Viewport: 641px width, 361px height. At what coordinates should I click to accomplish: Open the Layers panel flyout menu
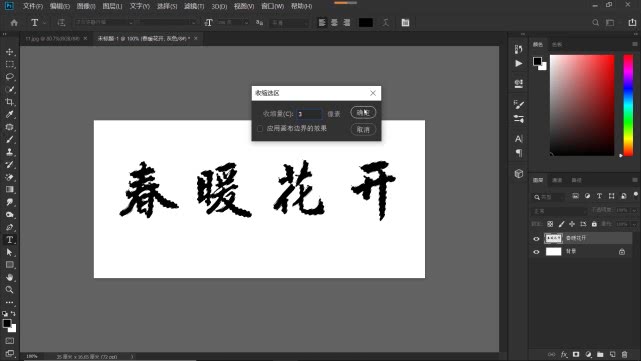635,180
